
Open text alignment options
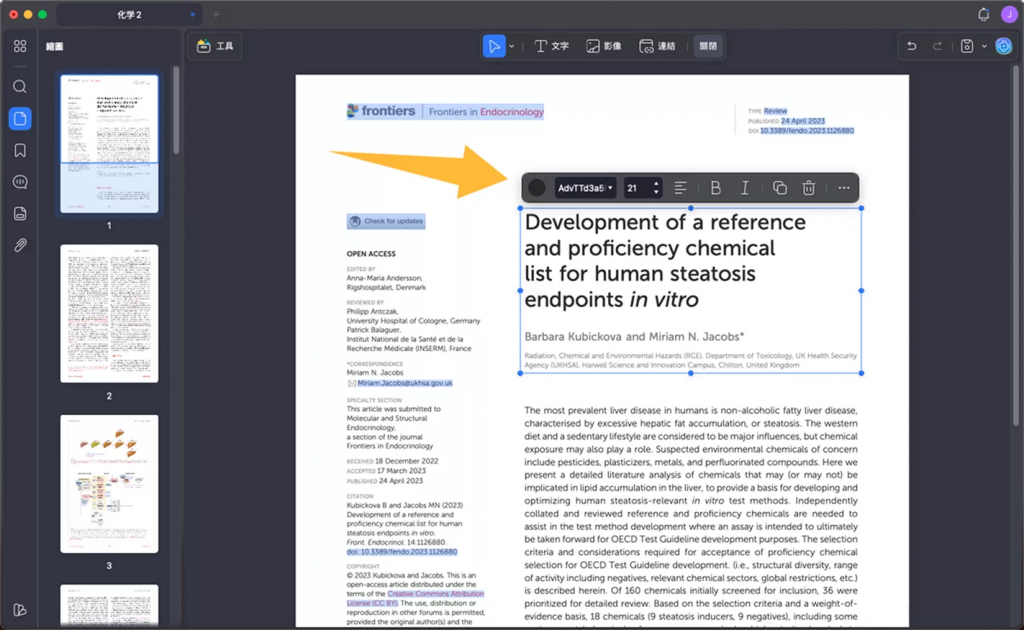pyautogui.click(x=680, y=188)
